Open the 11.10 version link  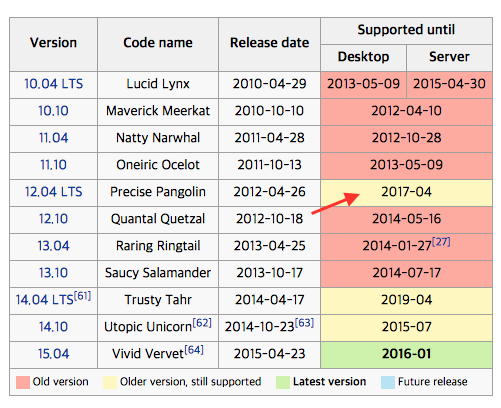(53, 165)
